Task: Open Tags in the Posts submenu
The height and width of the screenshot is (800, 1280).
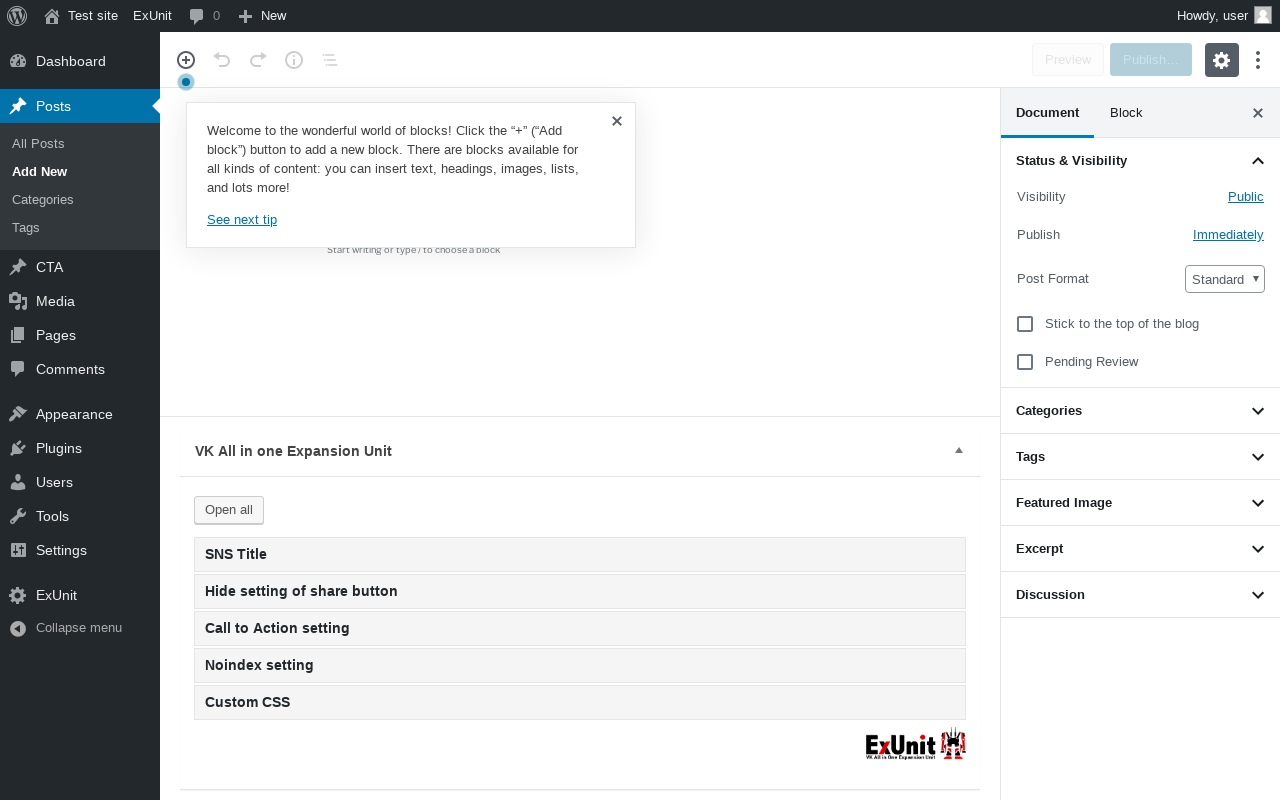Action: click(x=26, y=228)
